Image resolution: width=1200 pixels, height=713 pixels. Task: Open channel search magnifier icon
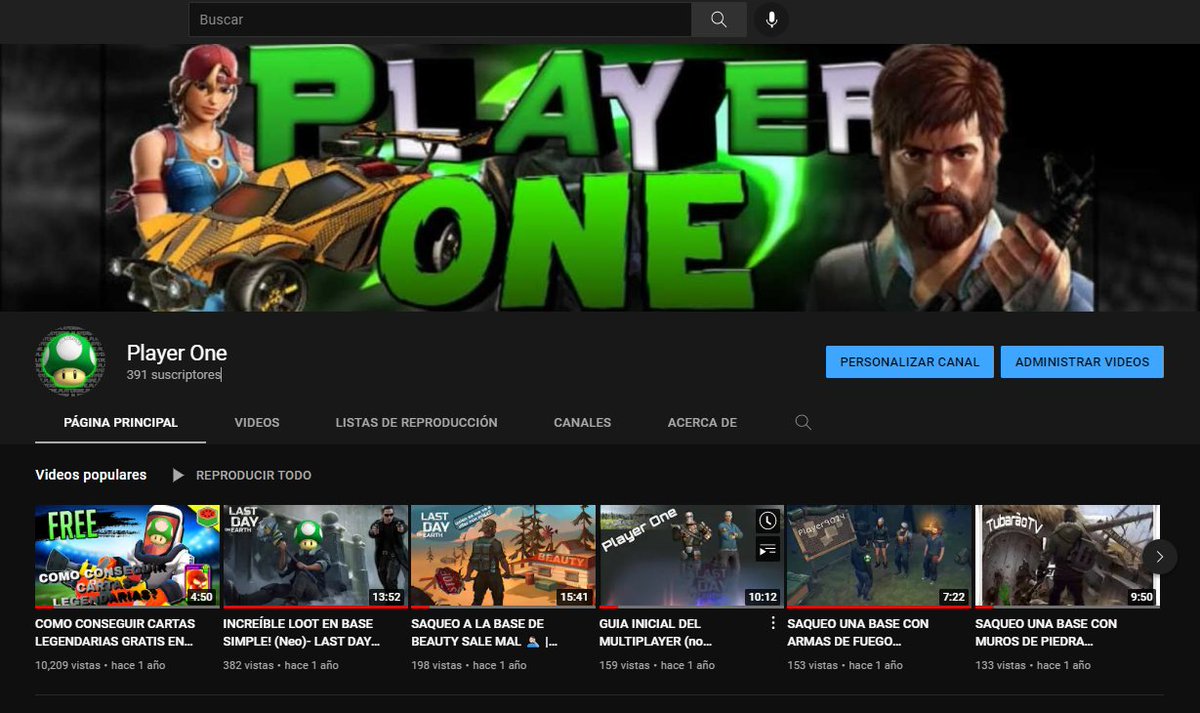click(803, 423)
